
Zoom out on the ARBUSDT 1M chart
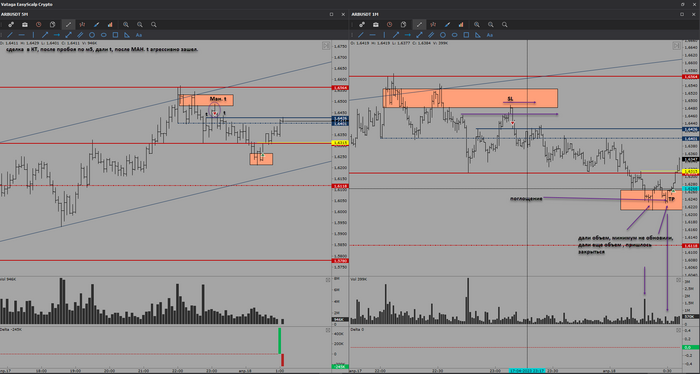coord(491,25)
